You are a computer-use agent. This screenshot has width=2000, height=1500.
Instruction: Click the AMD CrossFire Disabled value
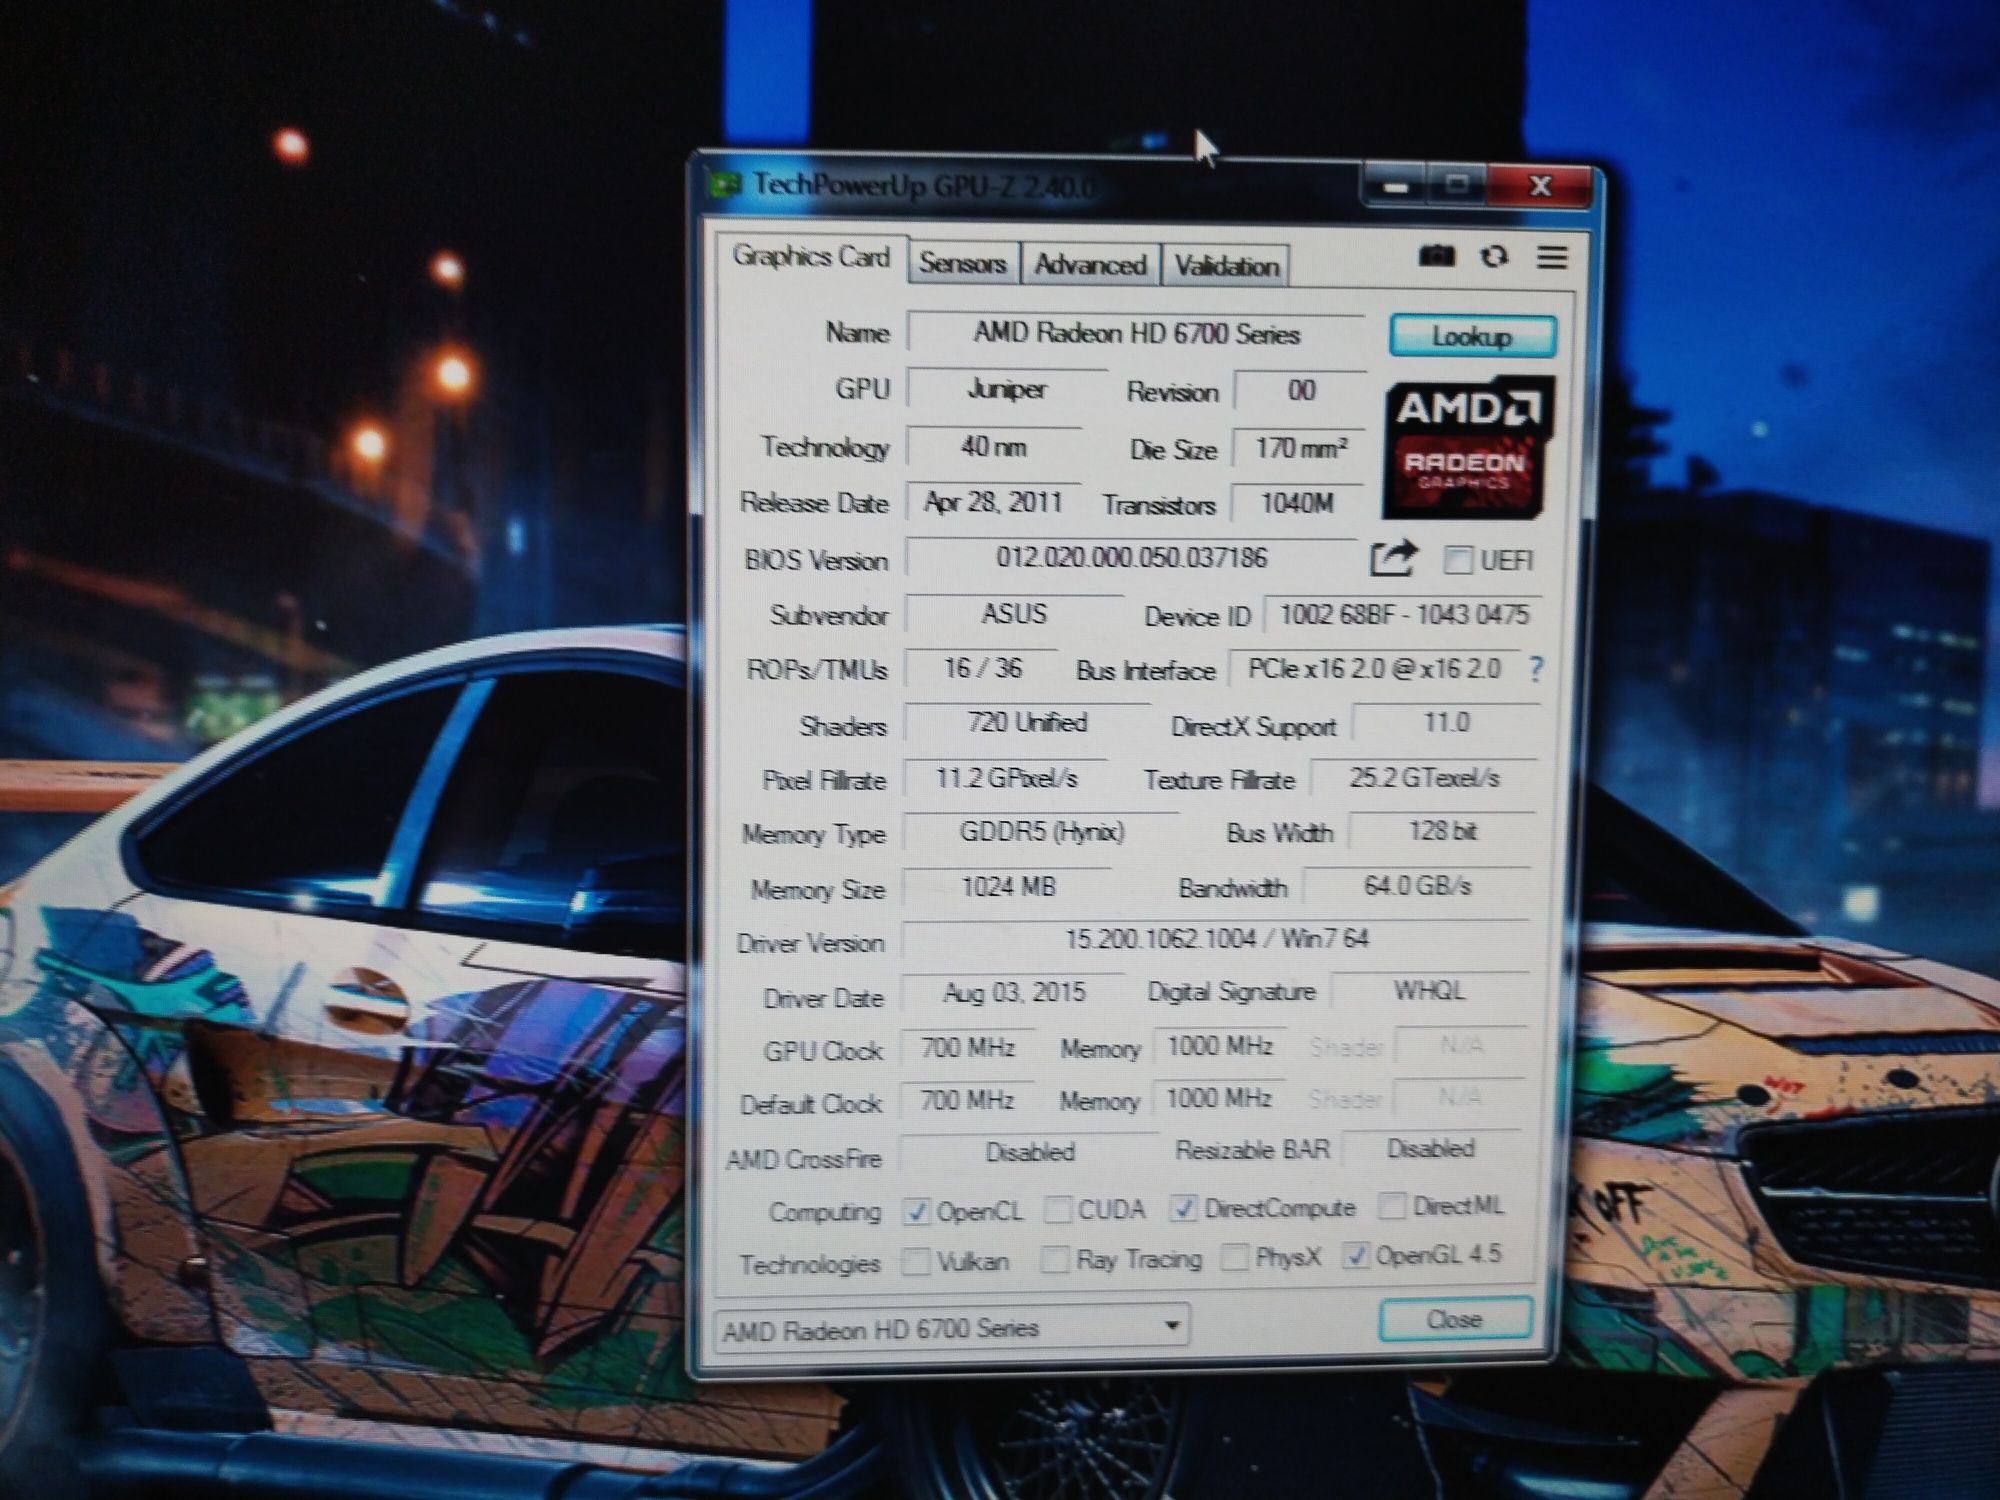[x=1030, y=1153]
